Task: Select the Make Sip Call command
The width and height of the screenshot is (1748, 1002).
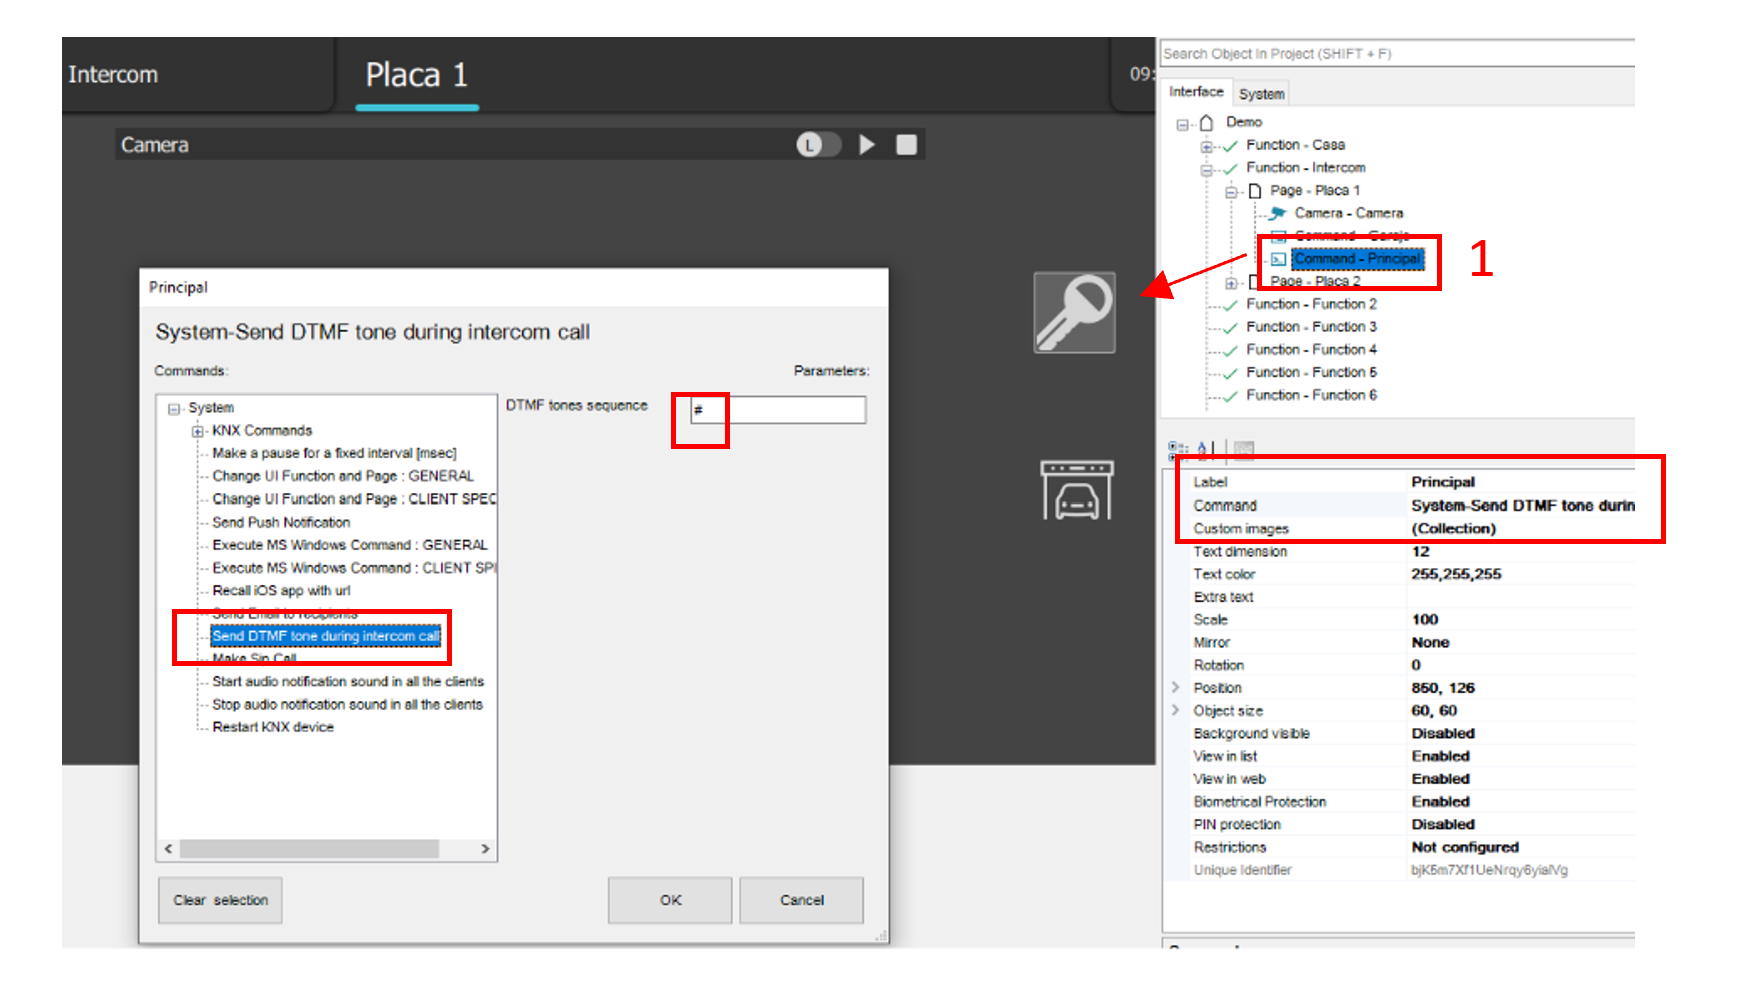Action: (254, 659)
